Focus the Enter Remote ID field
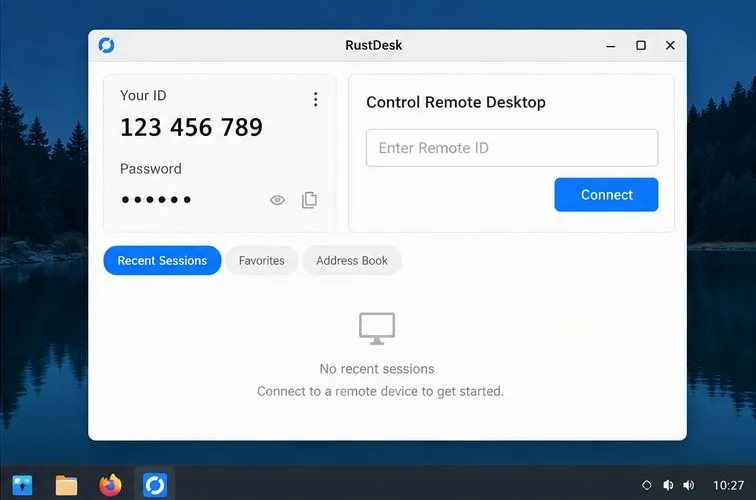The height and width of the screenshot is (500, 756). click(512, 148)
